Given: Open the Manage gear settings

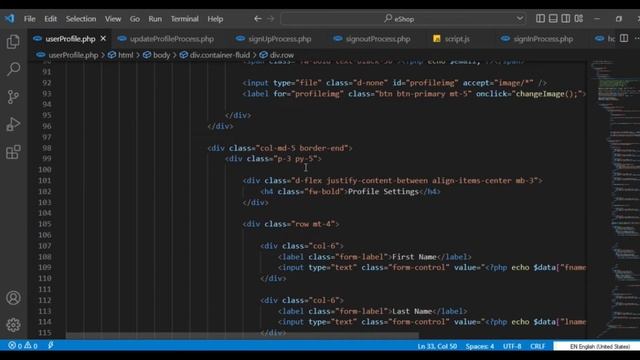Looking at the screenshot, I should pos(13,325).
